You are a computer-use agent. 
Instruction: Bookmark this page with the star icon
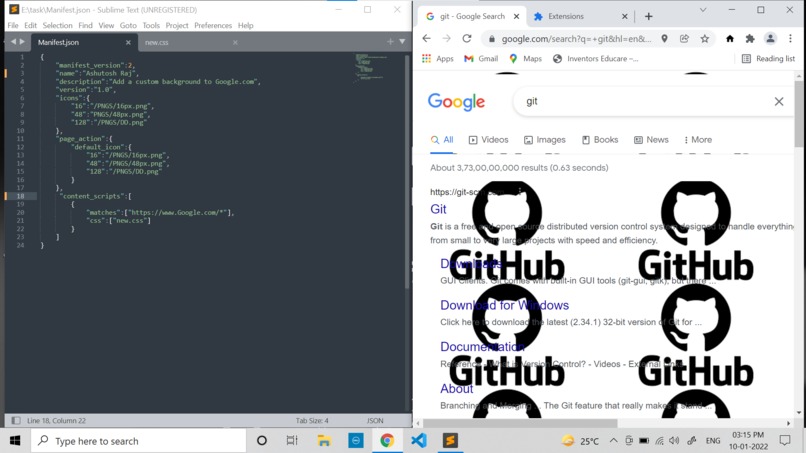(x=705, y=39)
